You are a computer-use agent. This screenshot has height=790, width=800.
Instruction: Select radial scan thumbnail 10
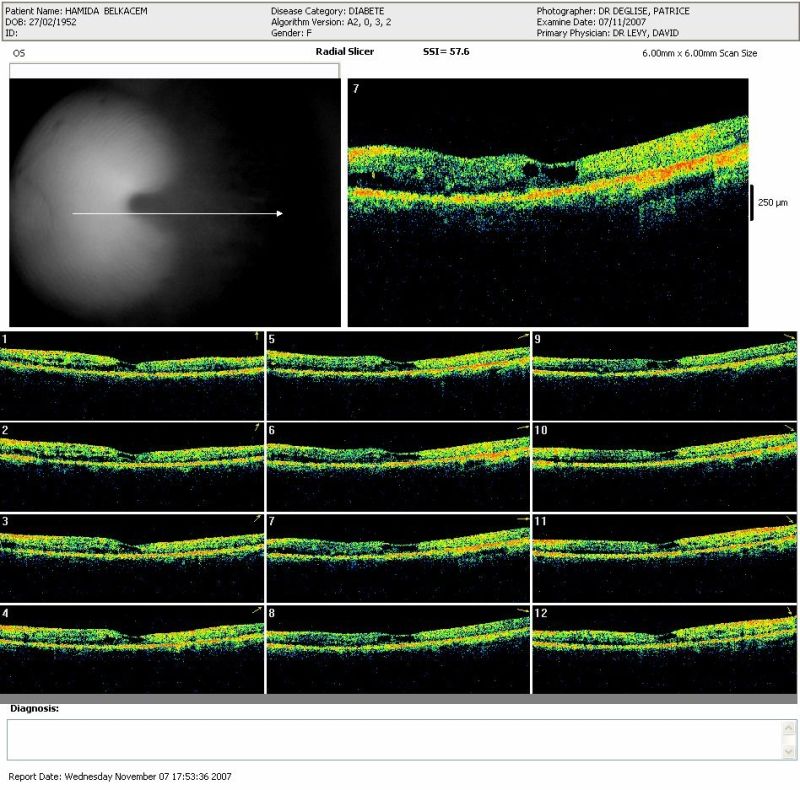click(665, 465)
